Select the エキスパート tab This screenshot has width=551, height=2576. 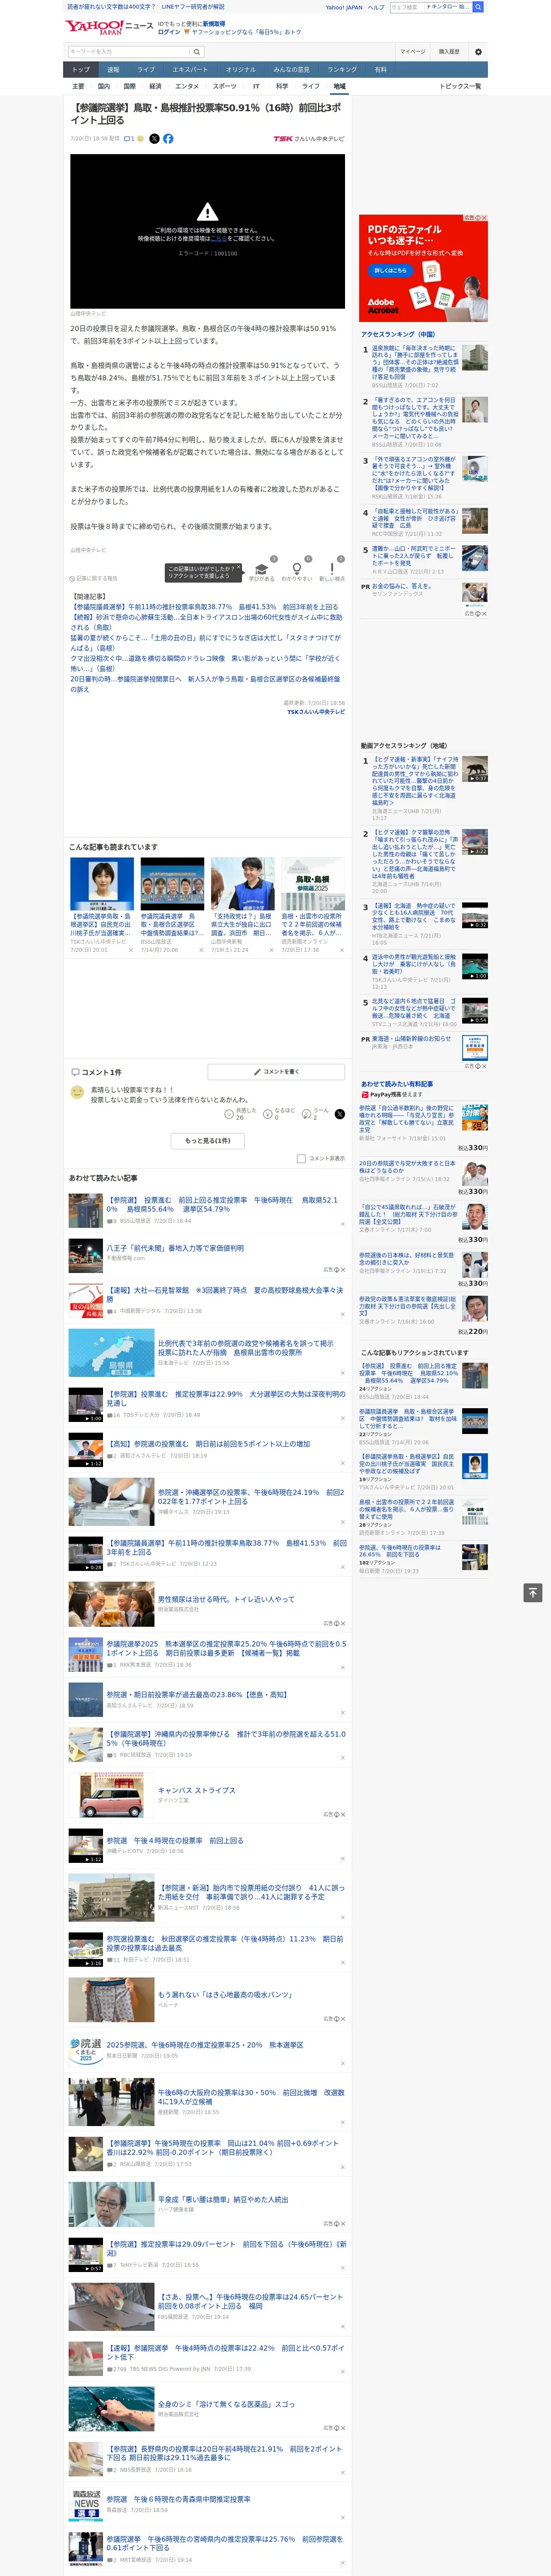(x=190, y=70)
